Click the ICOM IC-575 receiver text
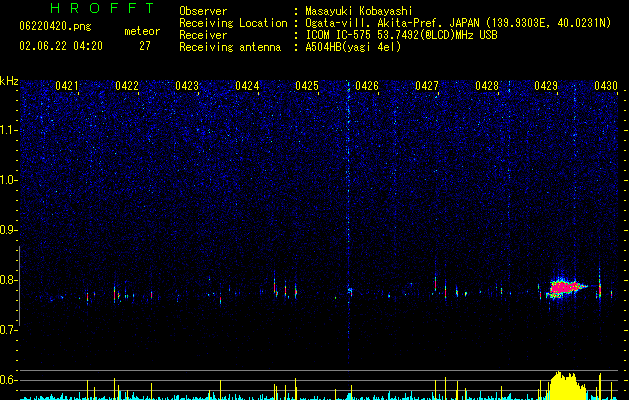 401,35
